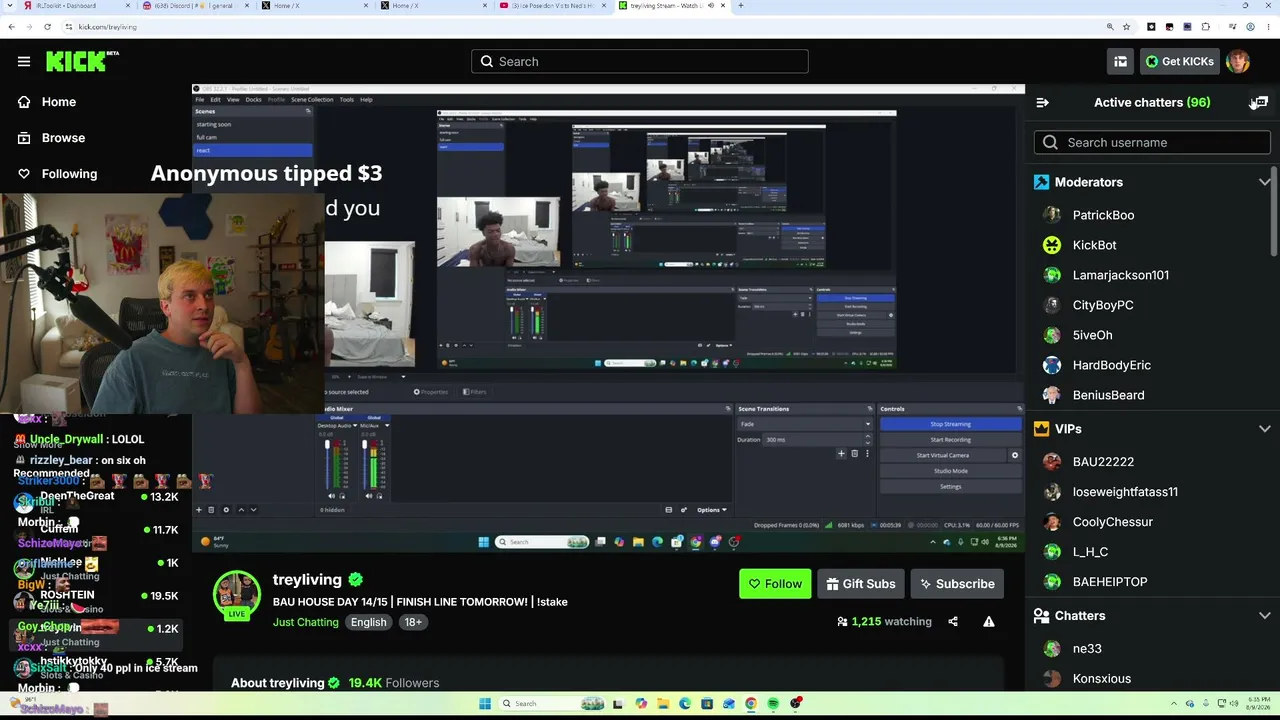The height and width of the screenshot is (720, 1280).
Task: Collapse the Moderators section
Action: pos(1264,182)
